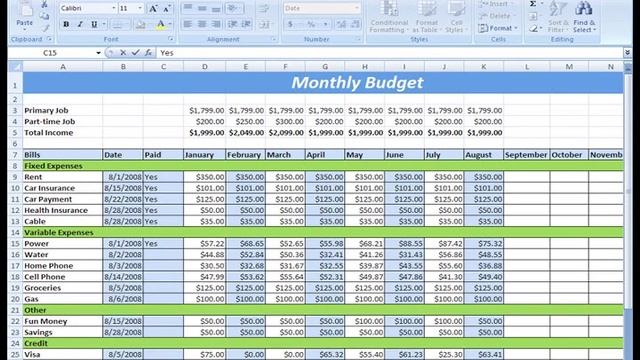Image resolution: width=640 pixels, height=360 pixels.
Task: Open the underline style dropdown arrow
Action: [104, 24]
